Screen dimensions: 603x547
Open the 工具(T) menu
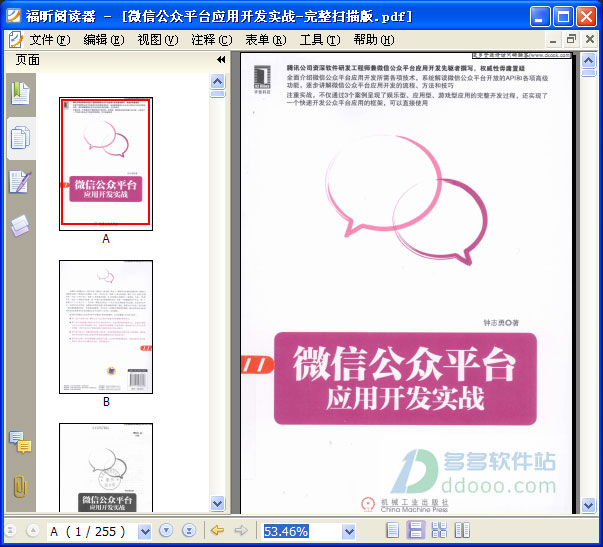(x=320, y=40)
